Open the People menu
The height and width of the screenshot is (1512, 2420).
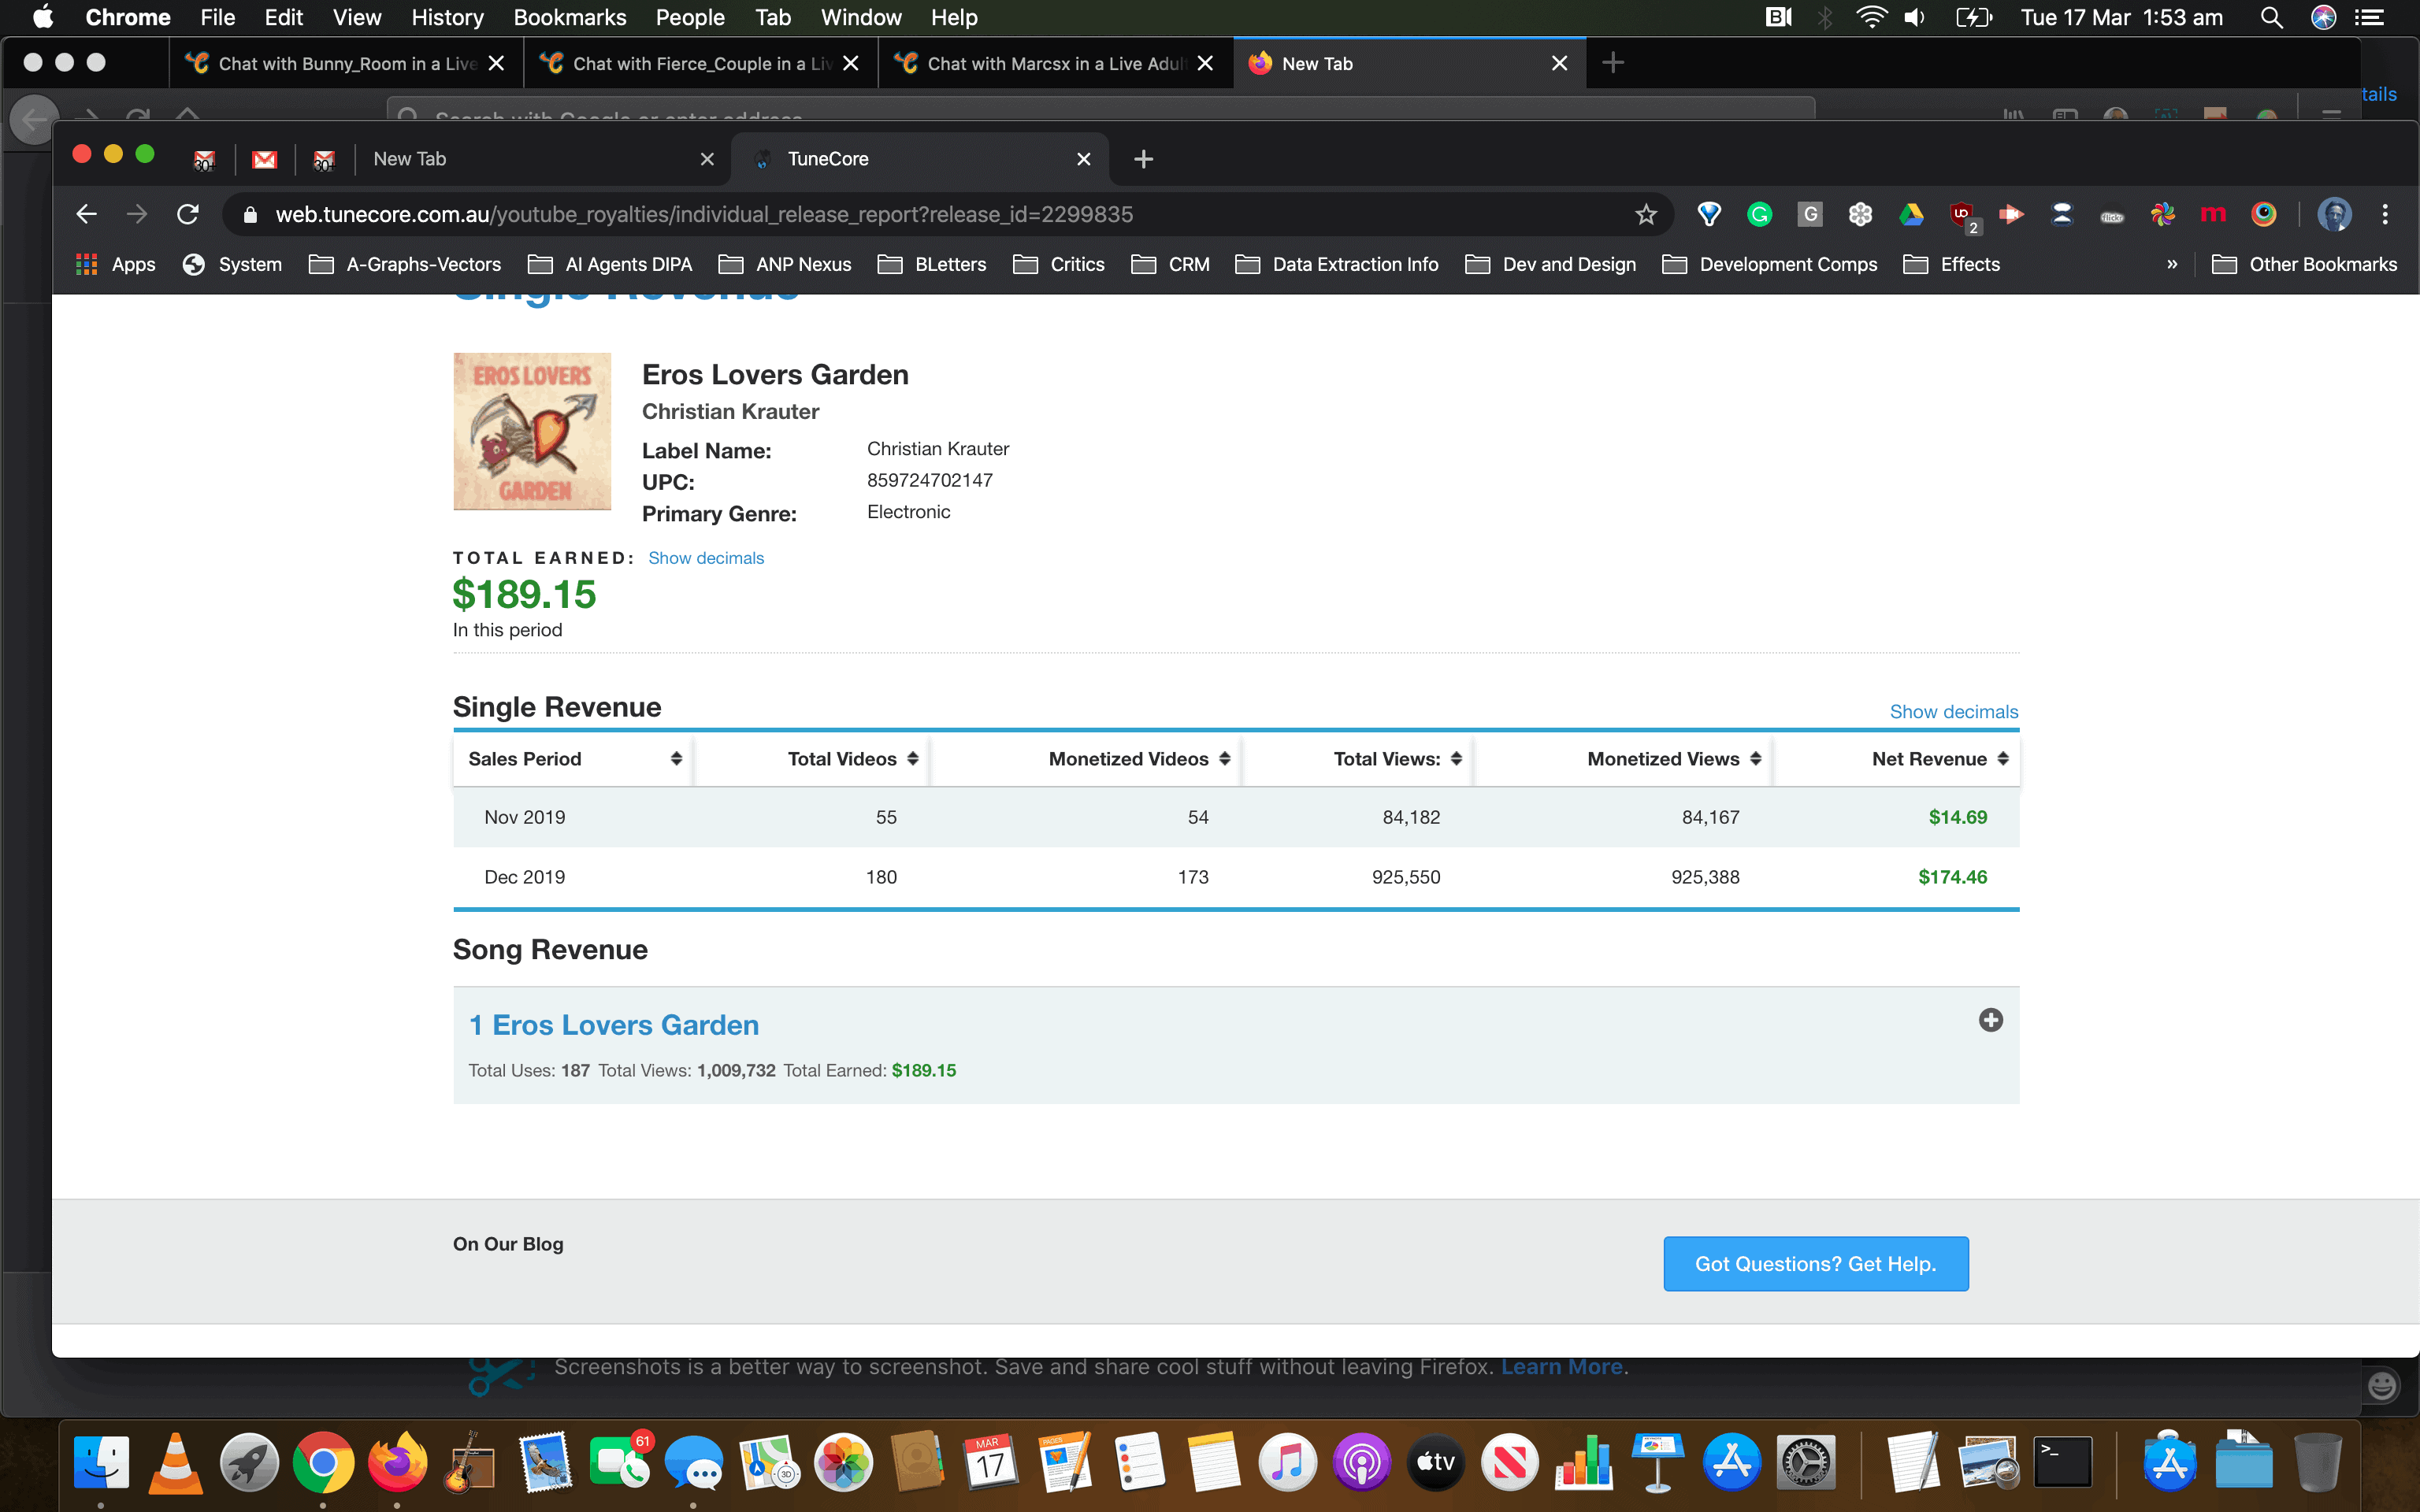click(690, 17)
